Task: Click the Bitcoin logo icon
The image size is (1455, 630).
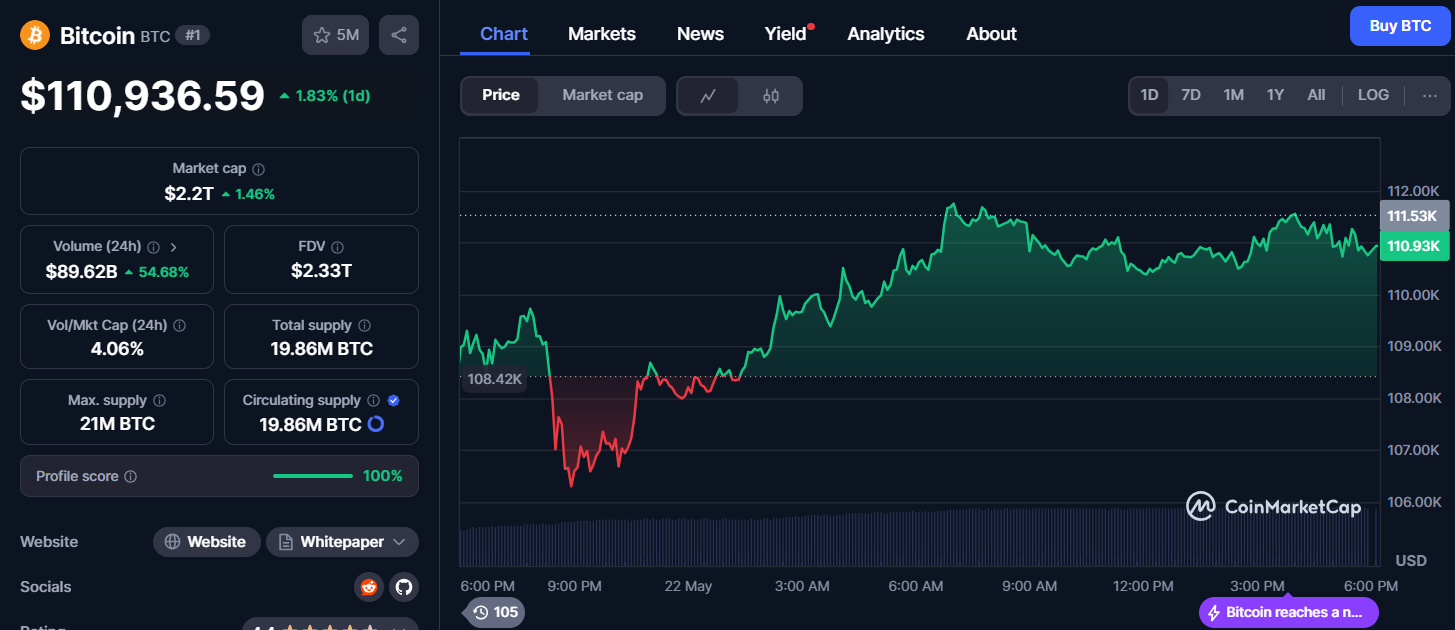Action: [35, 36]
